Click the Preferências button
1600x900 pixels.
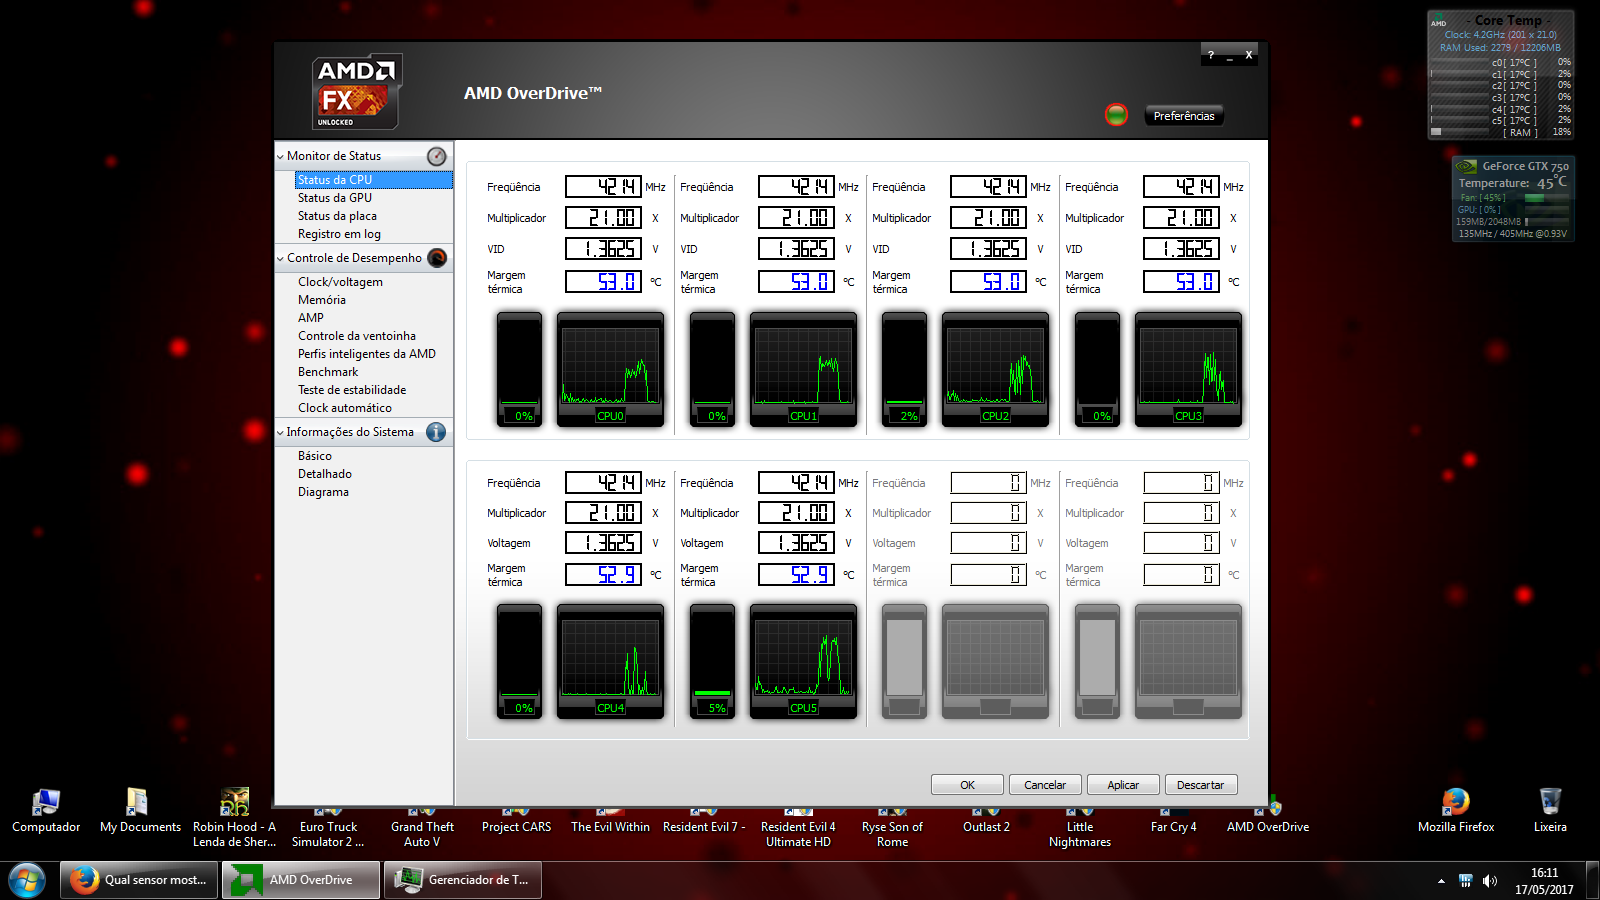click(x=1184, y=116)
